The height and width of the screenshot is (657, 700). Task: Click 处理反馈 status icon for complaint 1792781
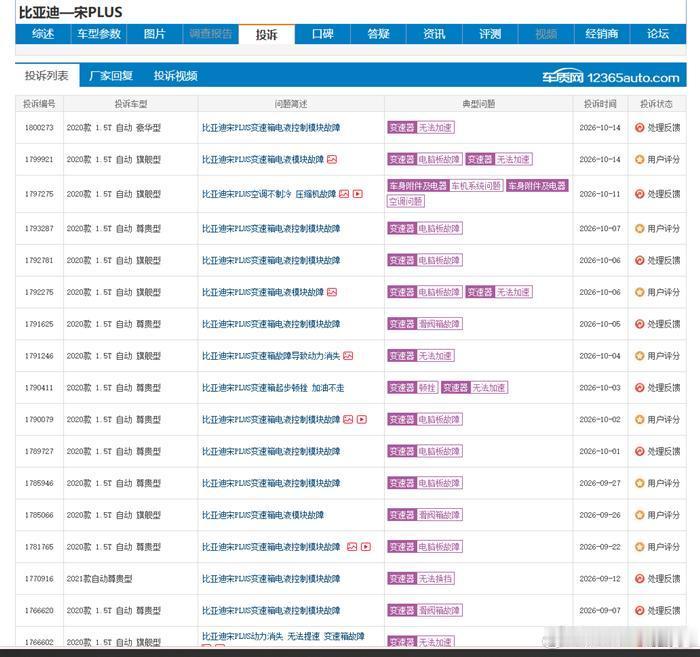coord(639,260)
